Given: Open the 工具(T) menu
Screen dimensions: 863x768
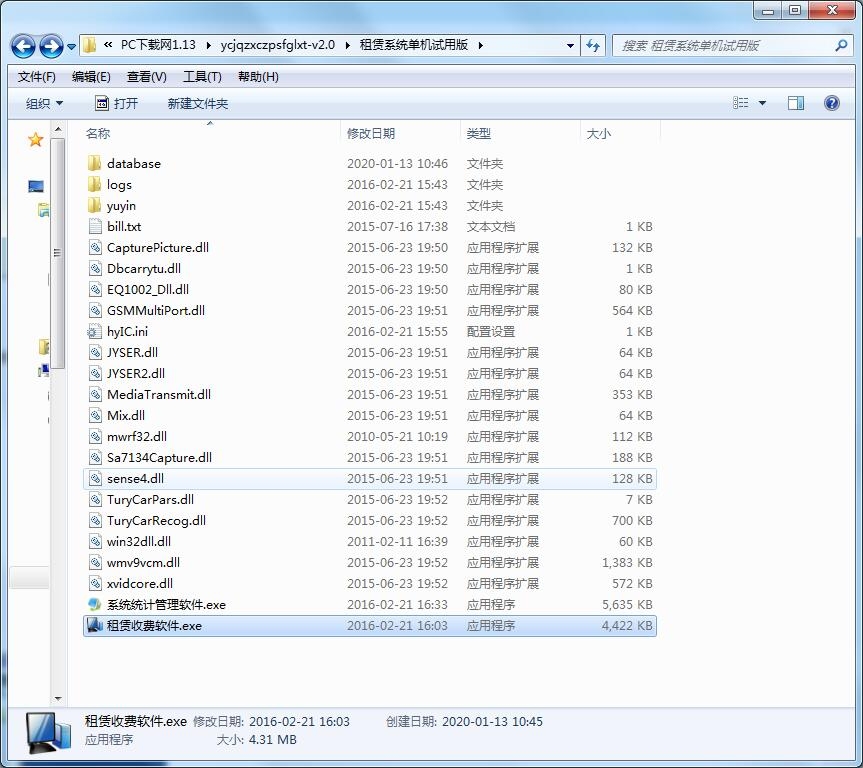Looking at the screenshot, I should coord(202,77).
